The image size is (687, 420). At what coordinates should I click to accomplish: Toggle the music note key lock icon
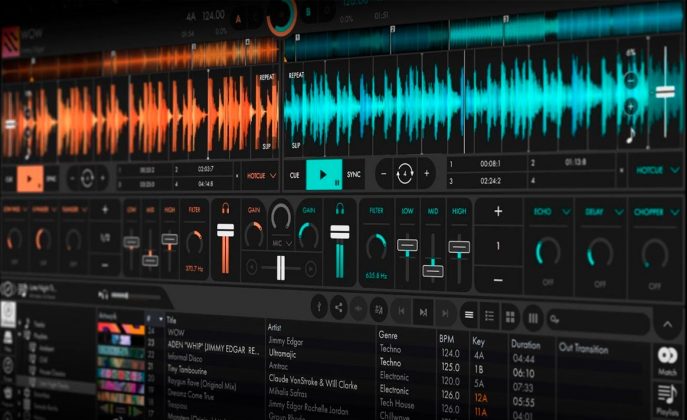pyautogui.click(x=630, y=135)
